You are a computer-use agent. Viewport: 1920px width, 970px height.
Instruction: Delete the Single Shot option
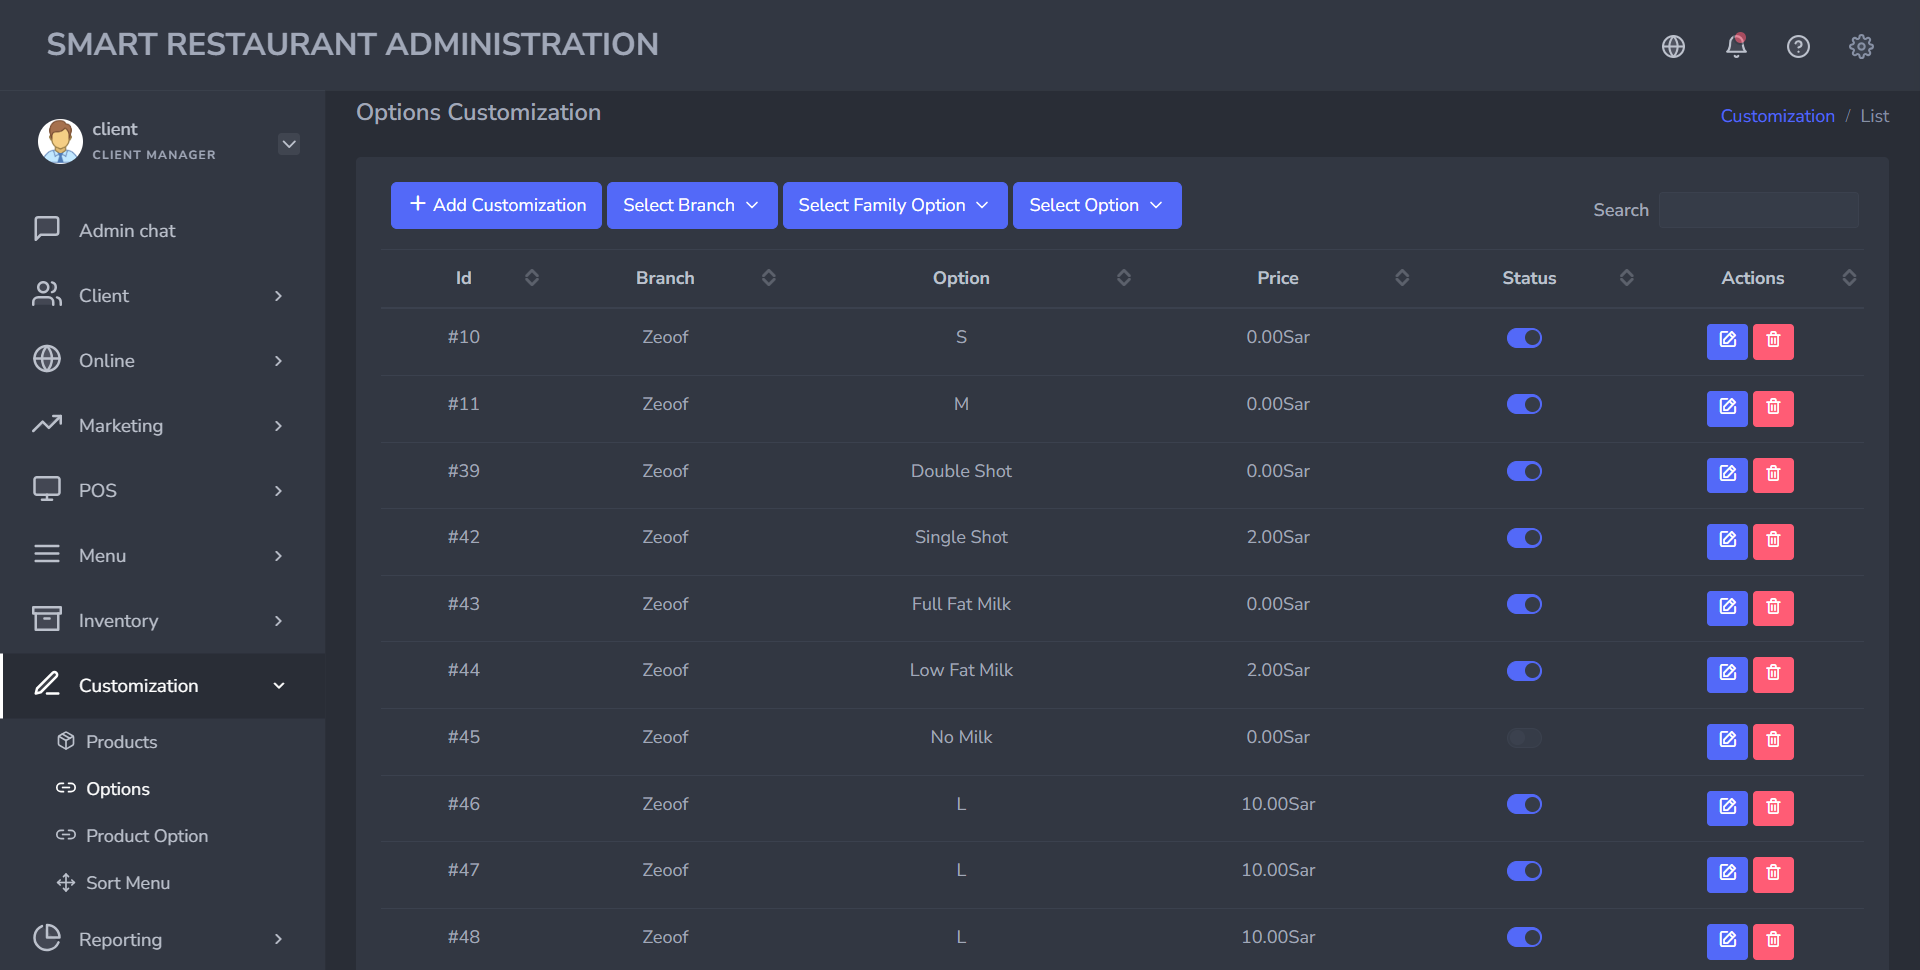[1773, 541]
